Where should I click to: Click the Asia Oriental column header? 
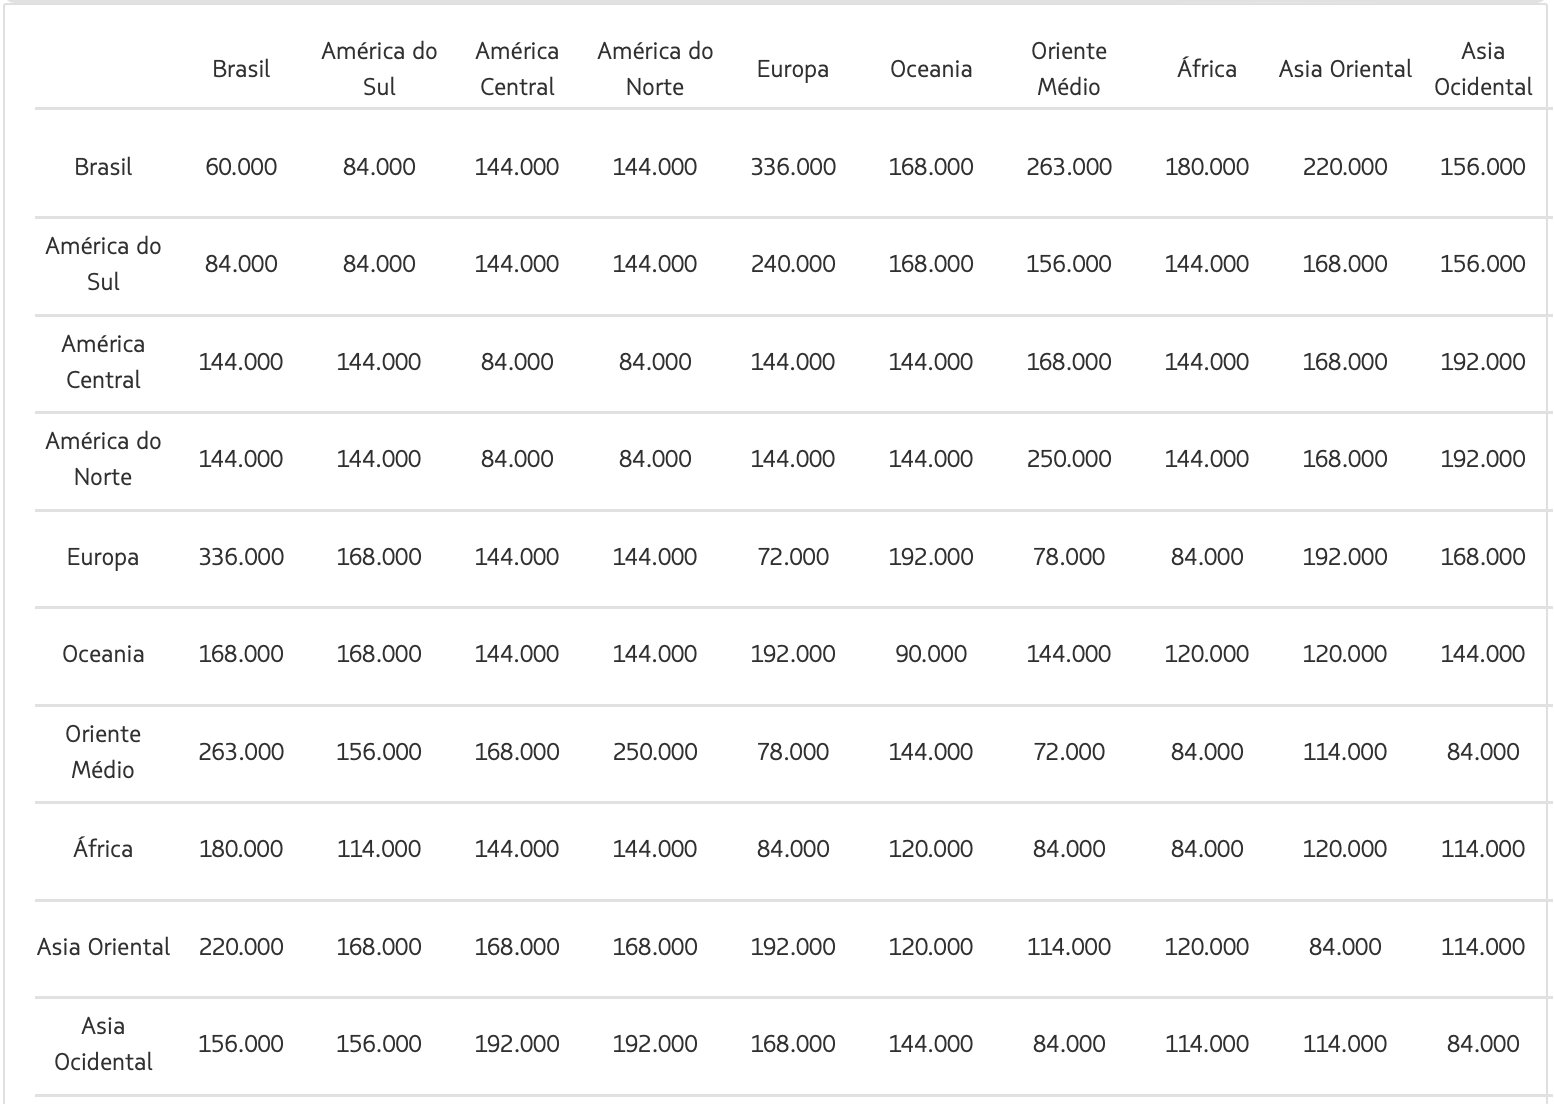(x=1345, y=69)
